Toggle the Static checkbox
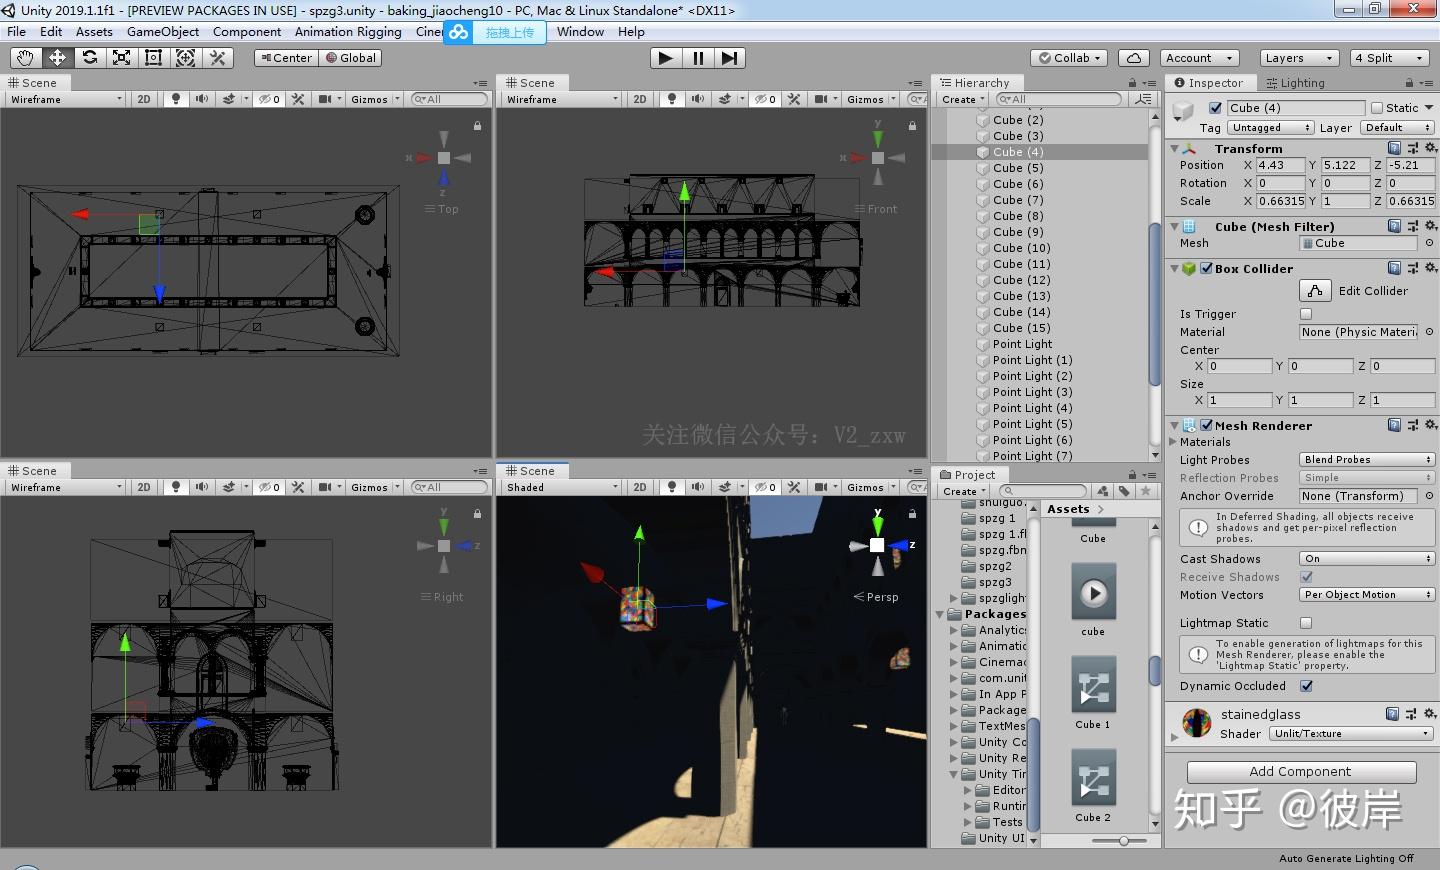 click(x=1377, y=108)
